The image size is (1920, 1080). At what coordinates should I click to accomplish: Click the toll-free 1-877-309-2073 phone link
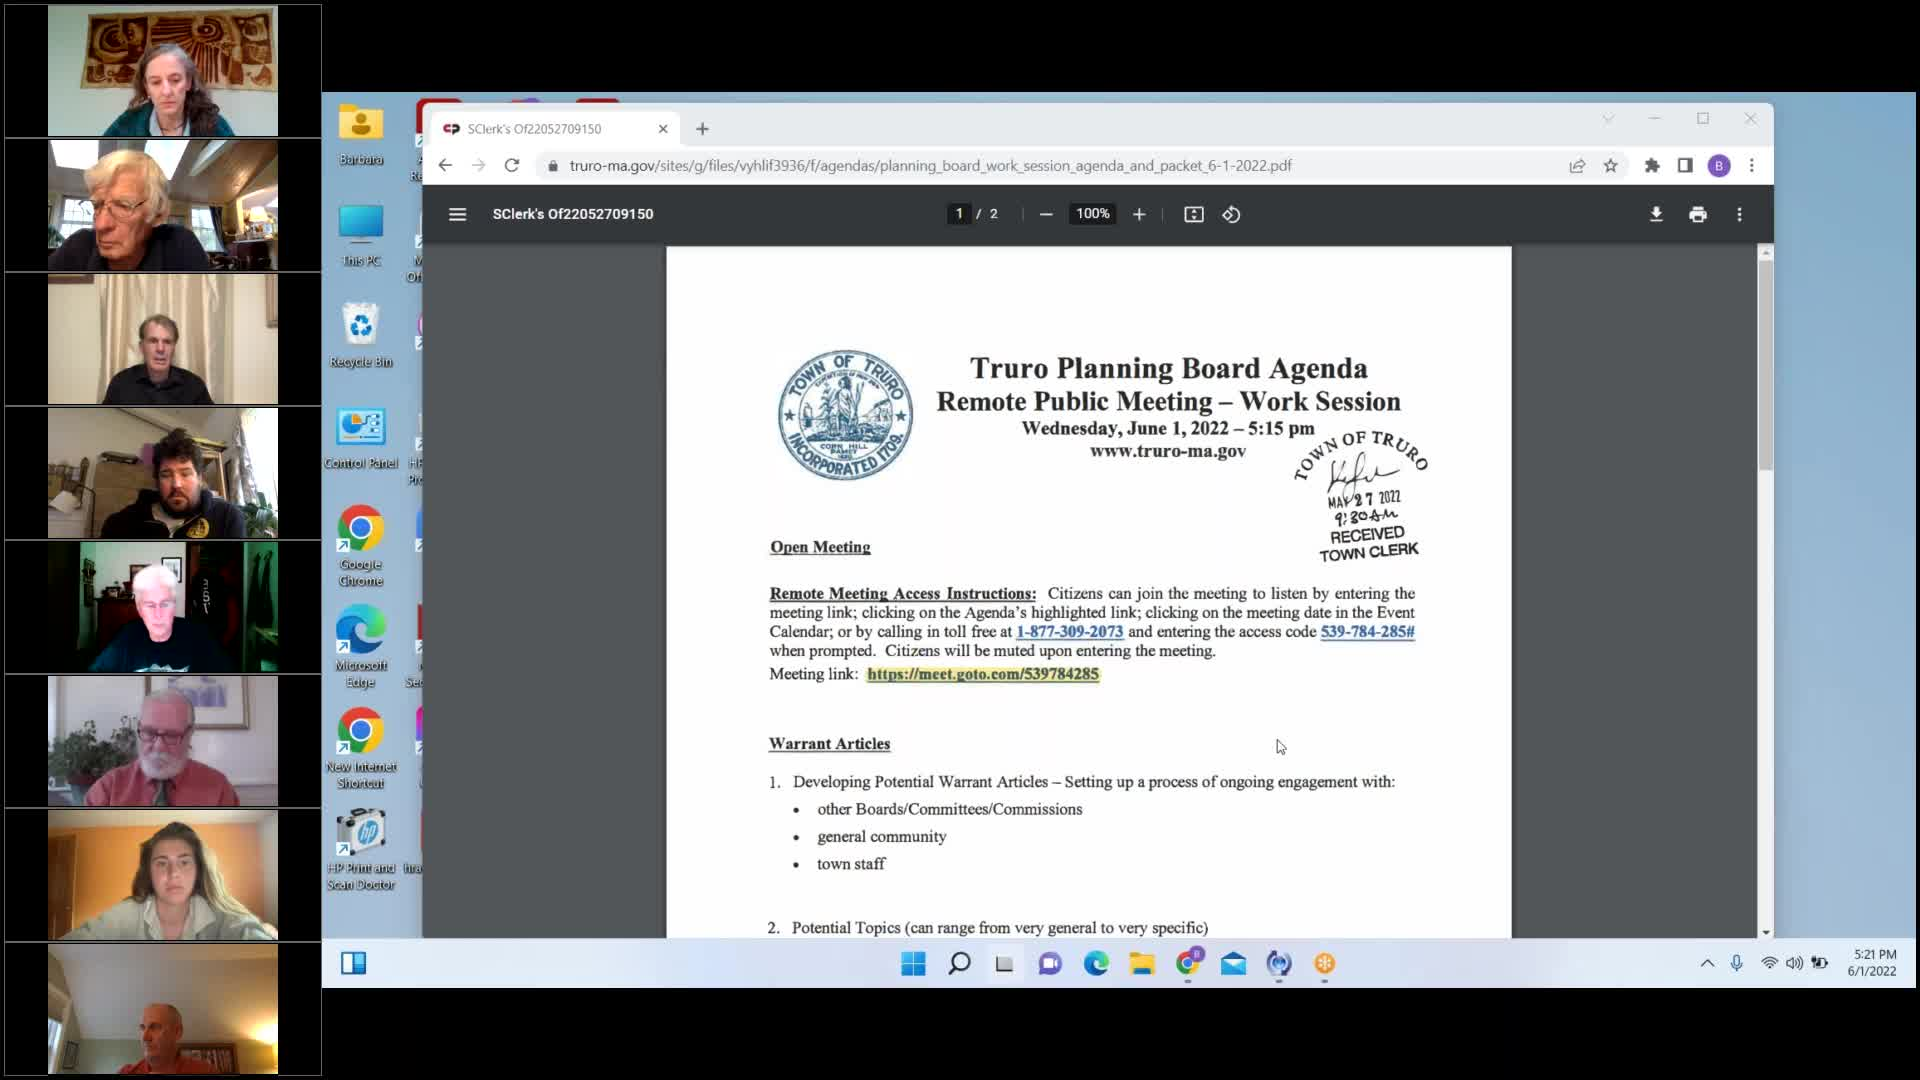1068,631
